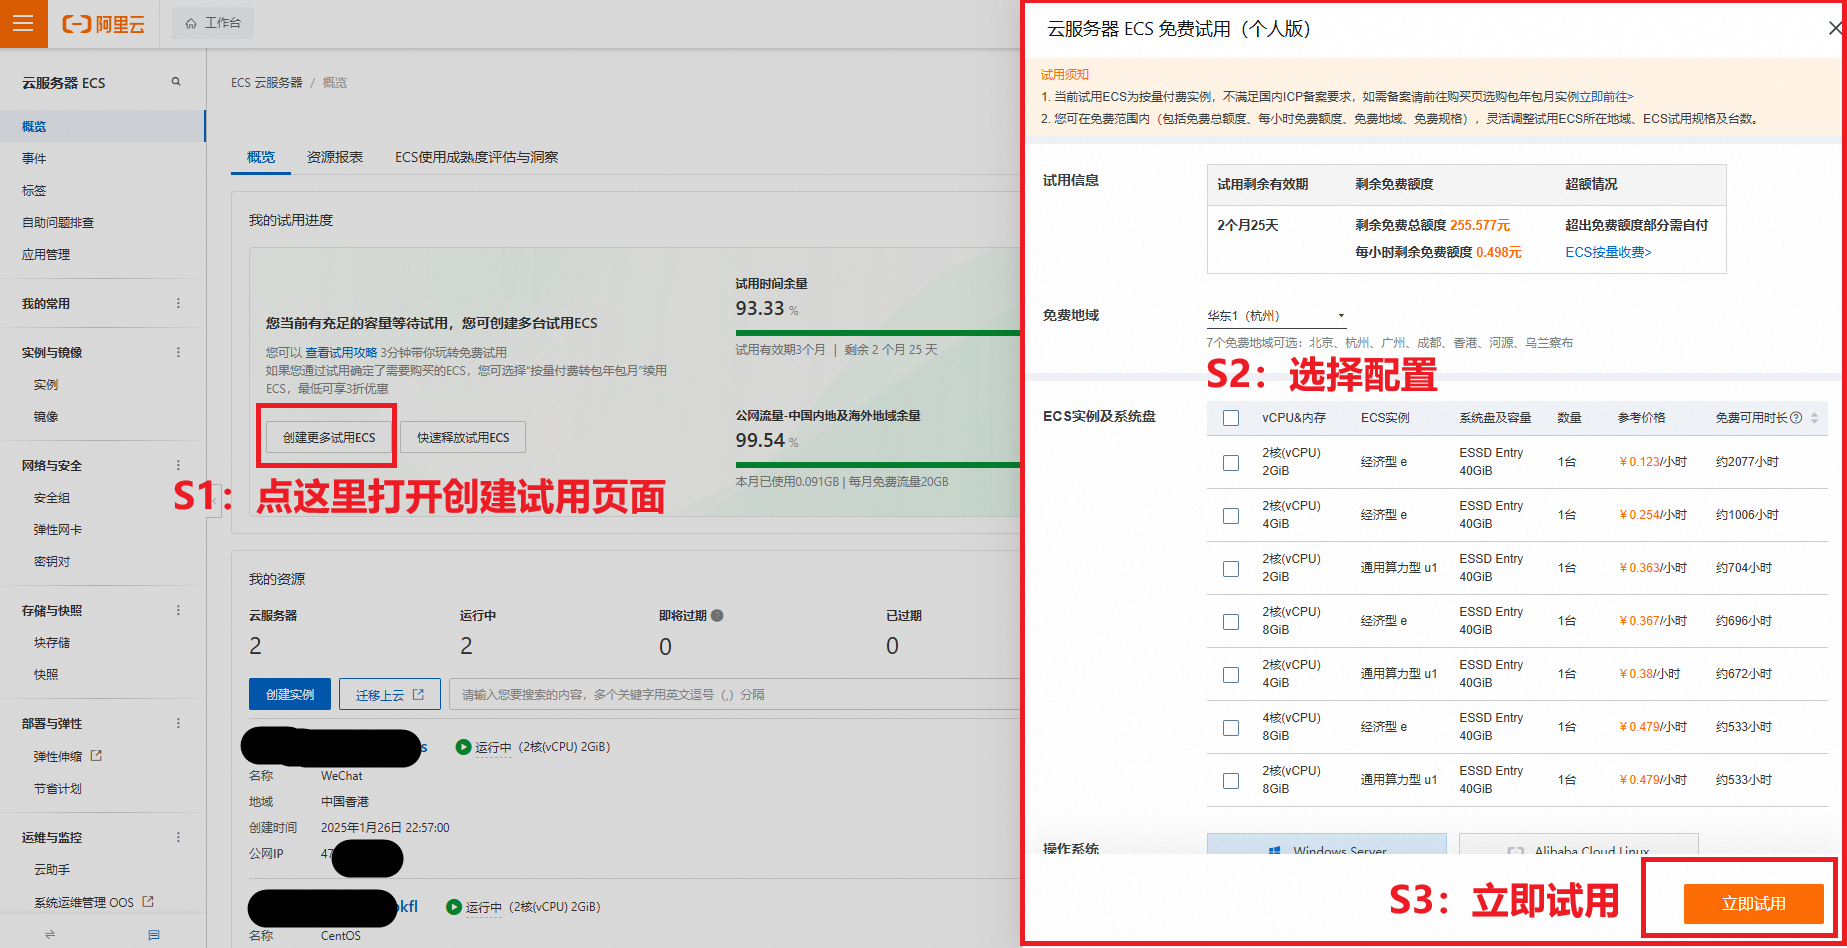Click the orange 立即试用 button
The height and width of the screenshot is (948, 1847).
pyautogui.click(x=1753, y=904)
